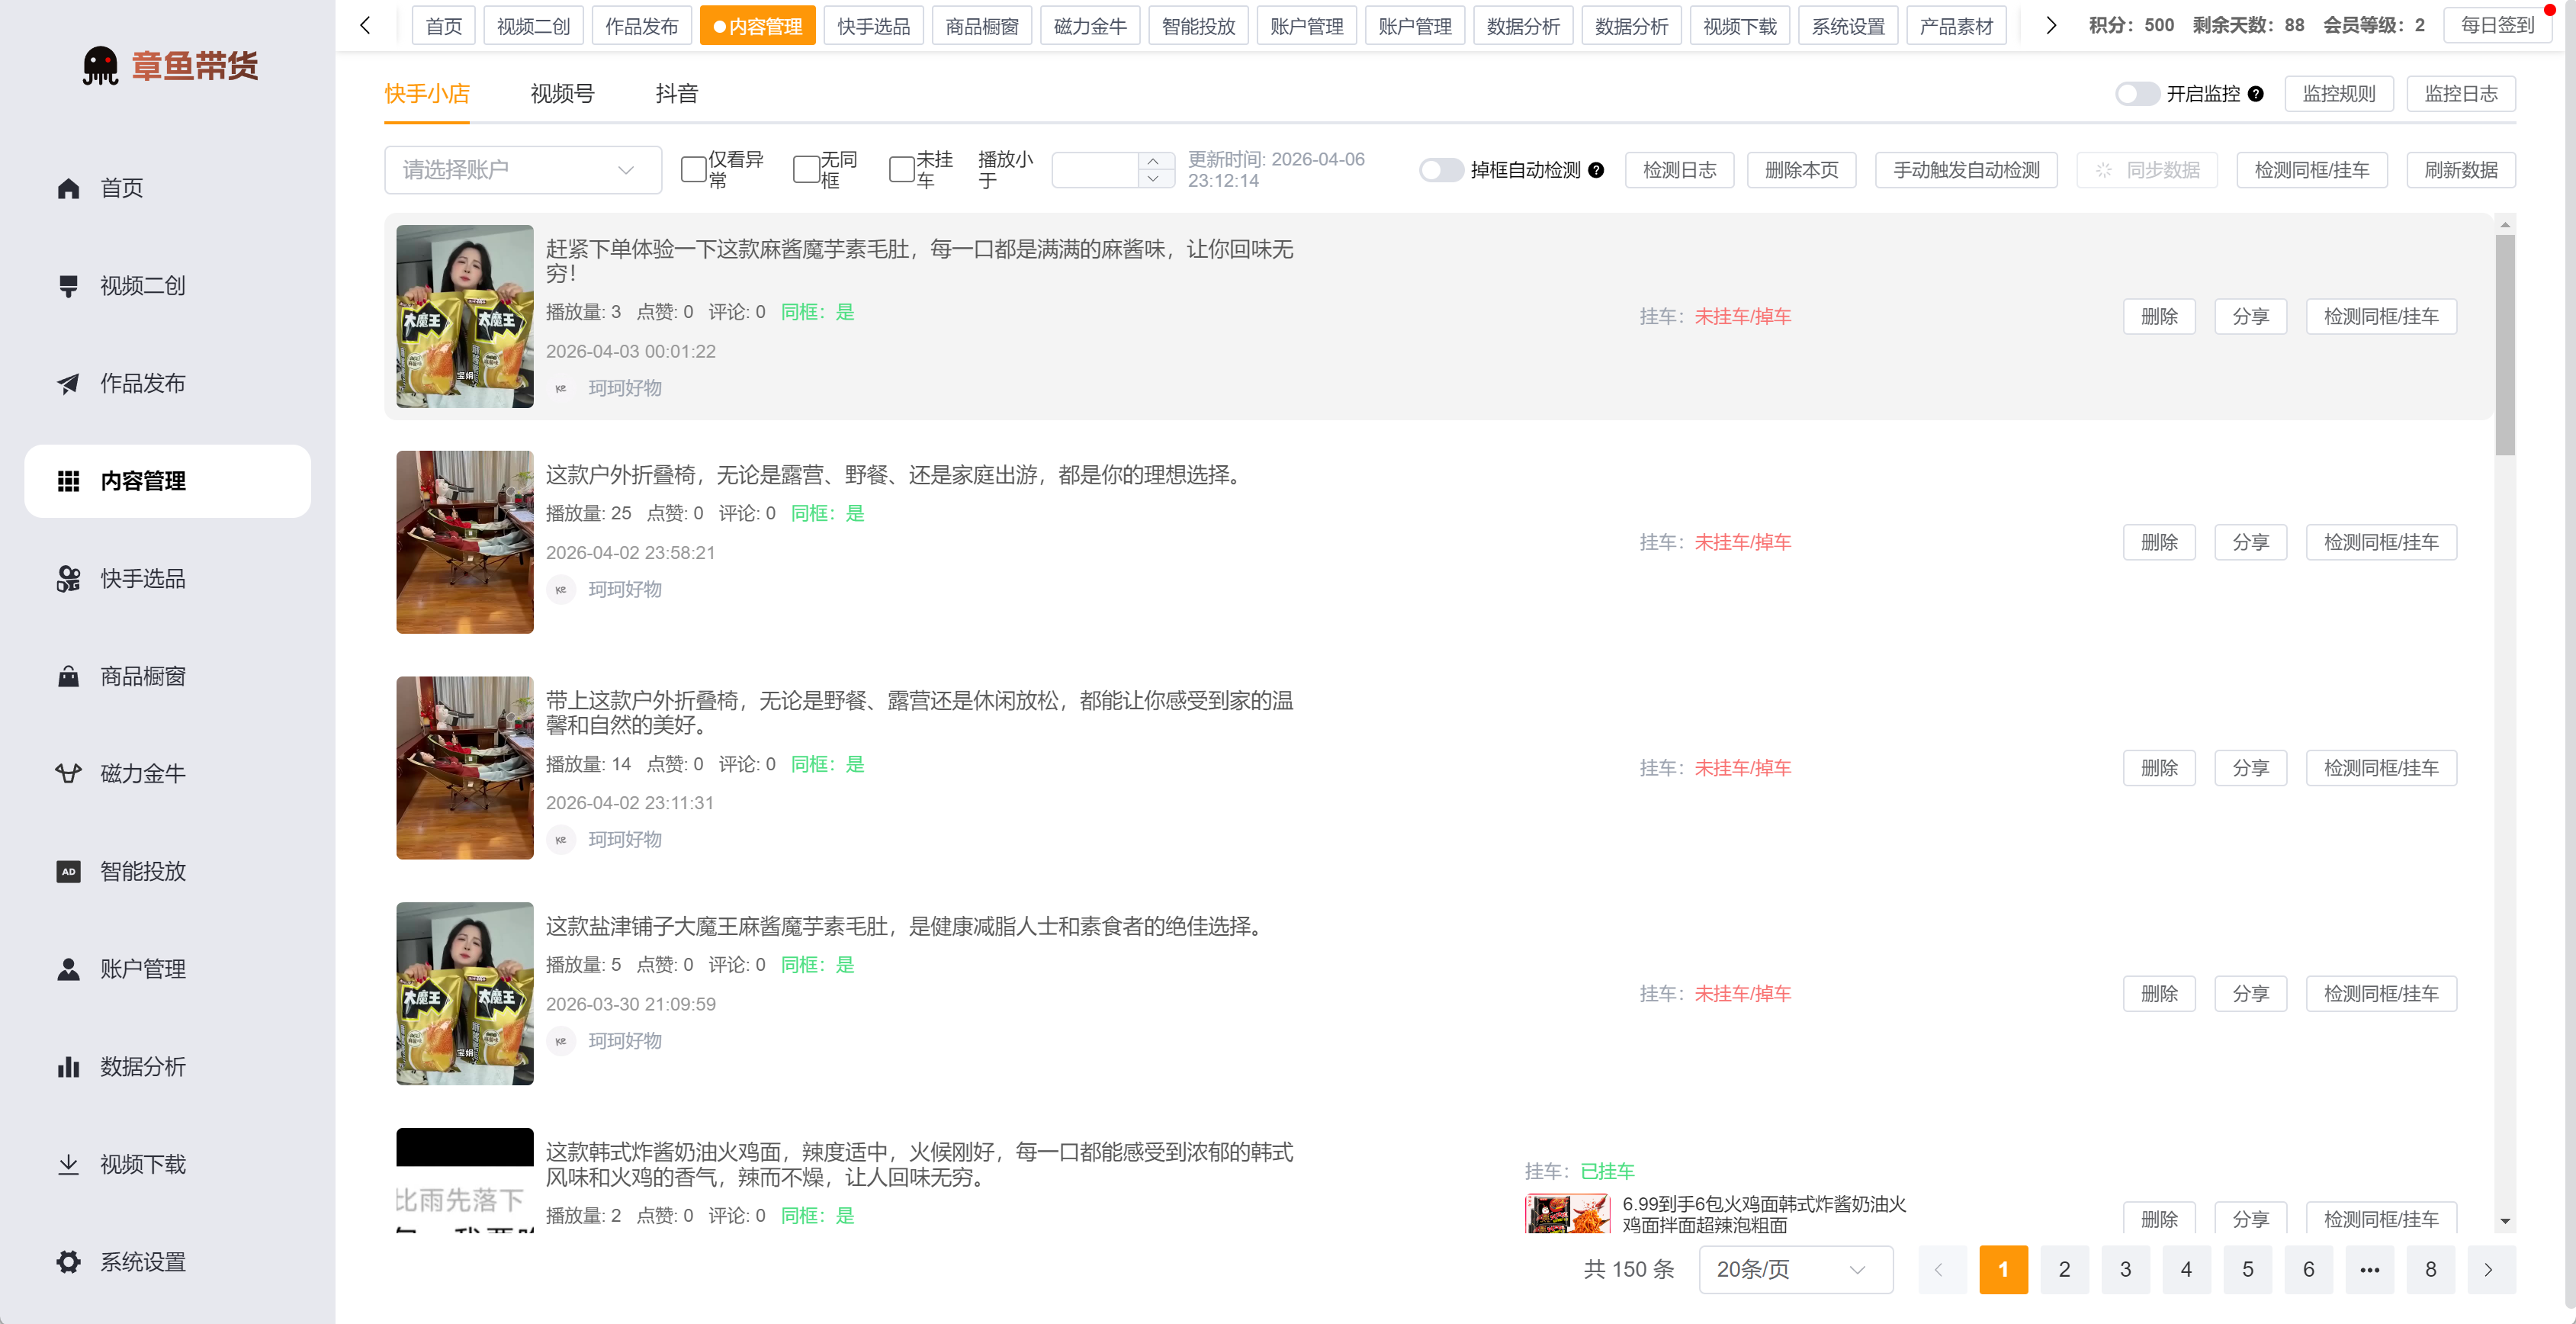The image size is (2576, 1324).
Task: Toggle the 掉框自动检测 switch
Action: [1441, 170]
